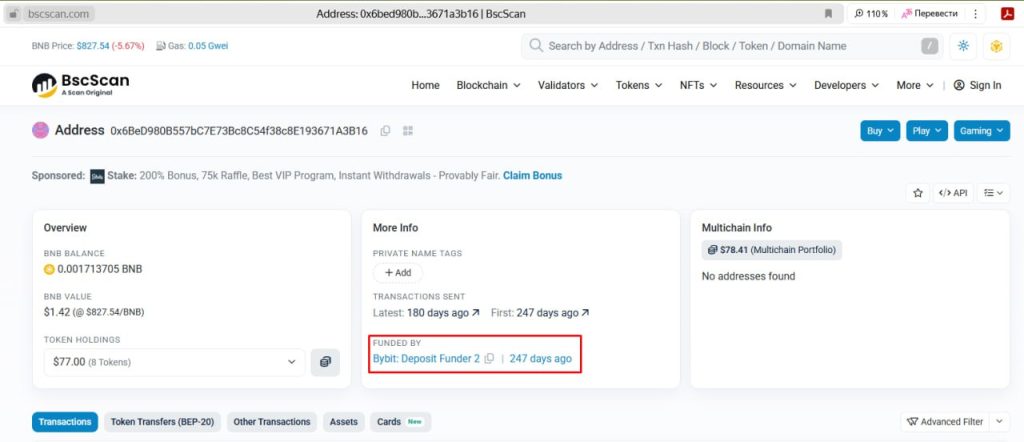Open the Blockchain menu
This screenshot has height=442, width=1024.
(488, 85)
